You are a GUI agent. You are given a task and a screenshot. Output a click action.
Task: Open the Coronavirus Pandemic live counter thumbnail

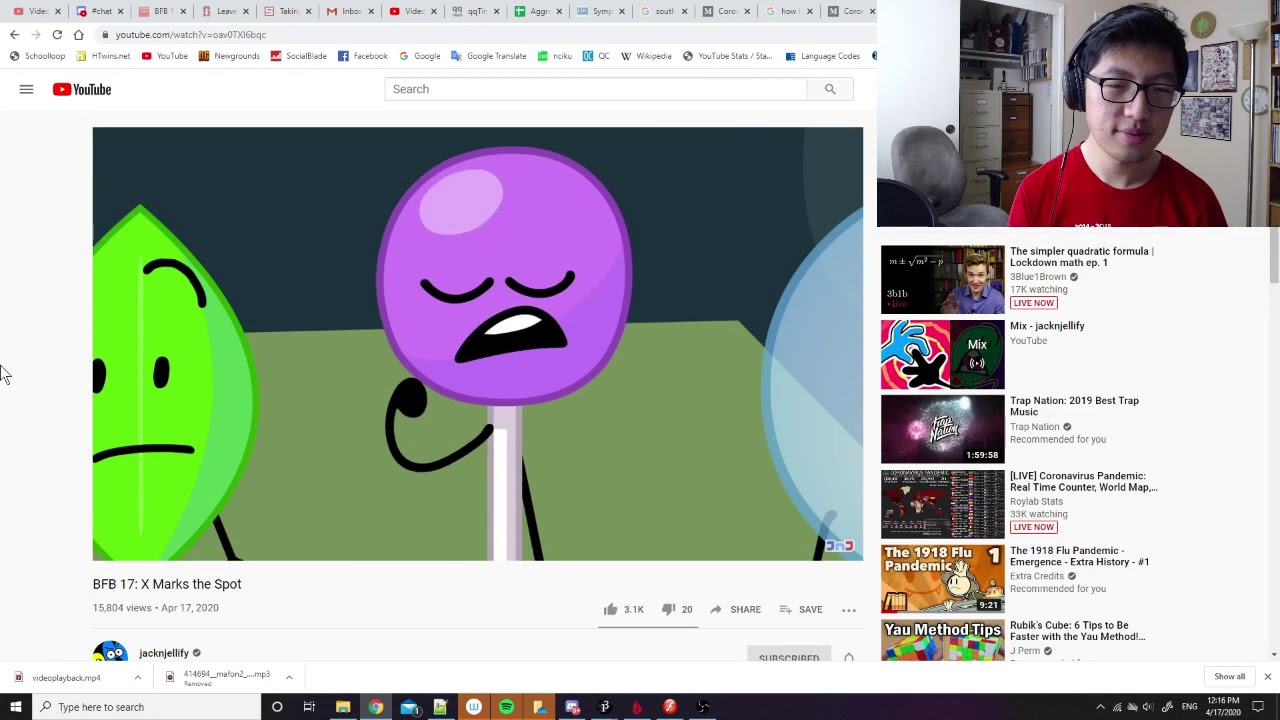(x=942, y=504)
